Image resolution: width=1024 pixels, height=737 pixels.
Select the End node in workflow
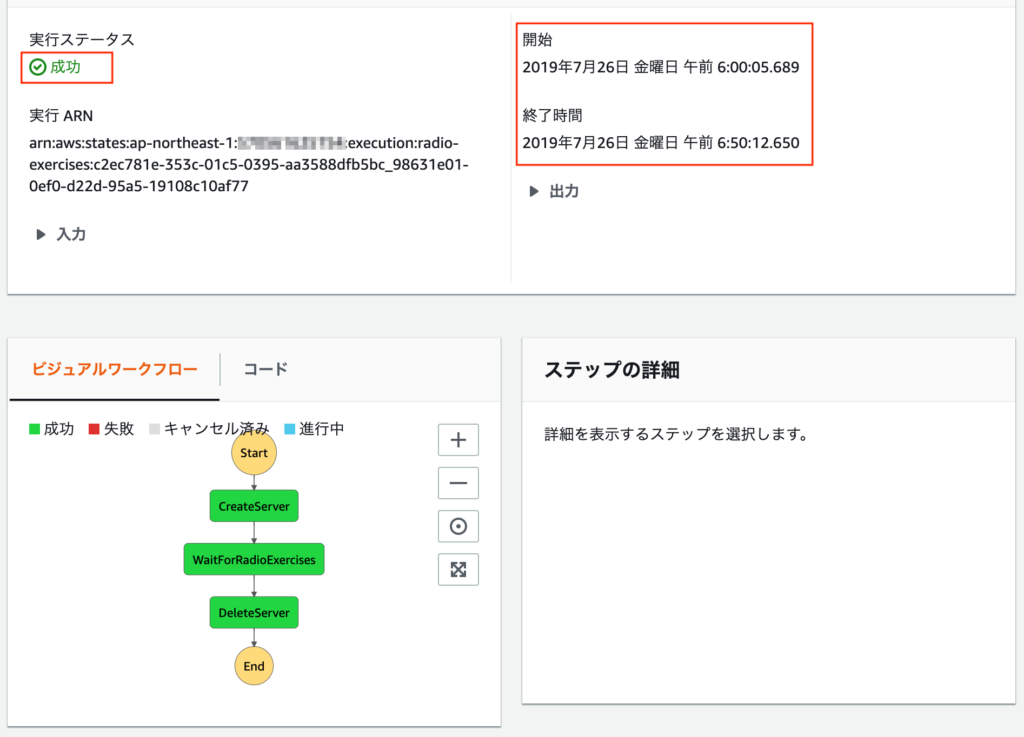[x=254, y=666]
